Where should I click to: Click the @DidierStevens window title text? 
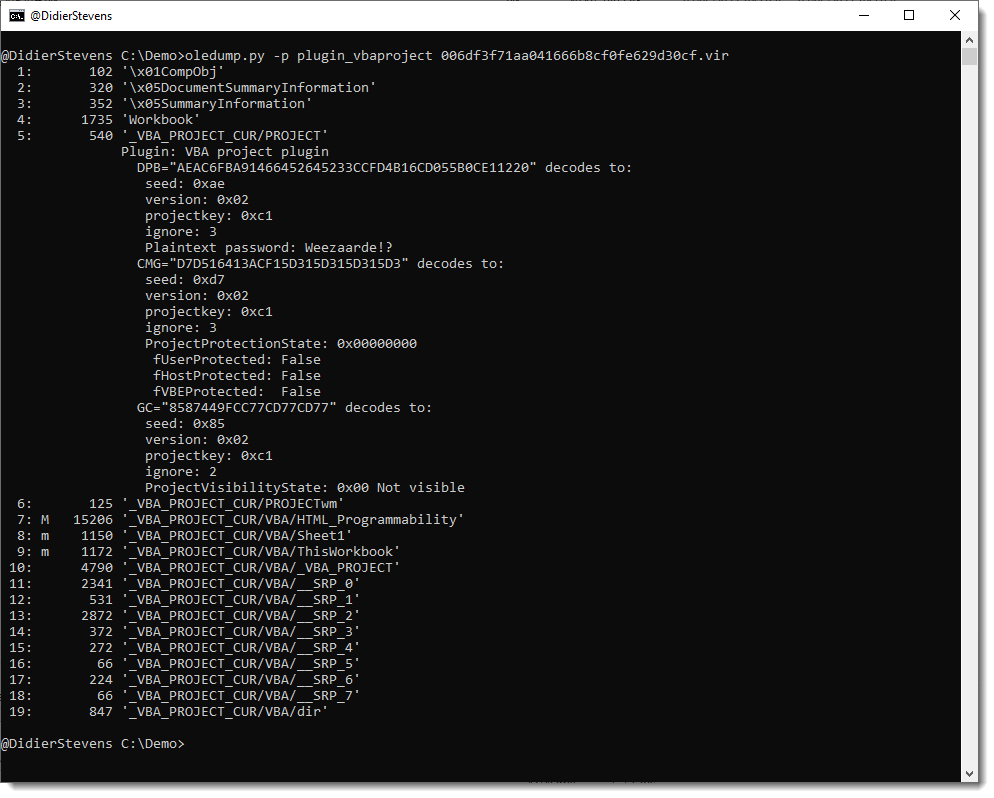(70, 16)
